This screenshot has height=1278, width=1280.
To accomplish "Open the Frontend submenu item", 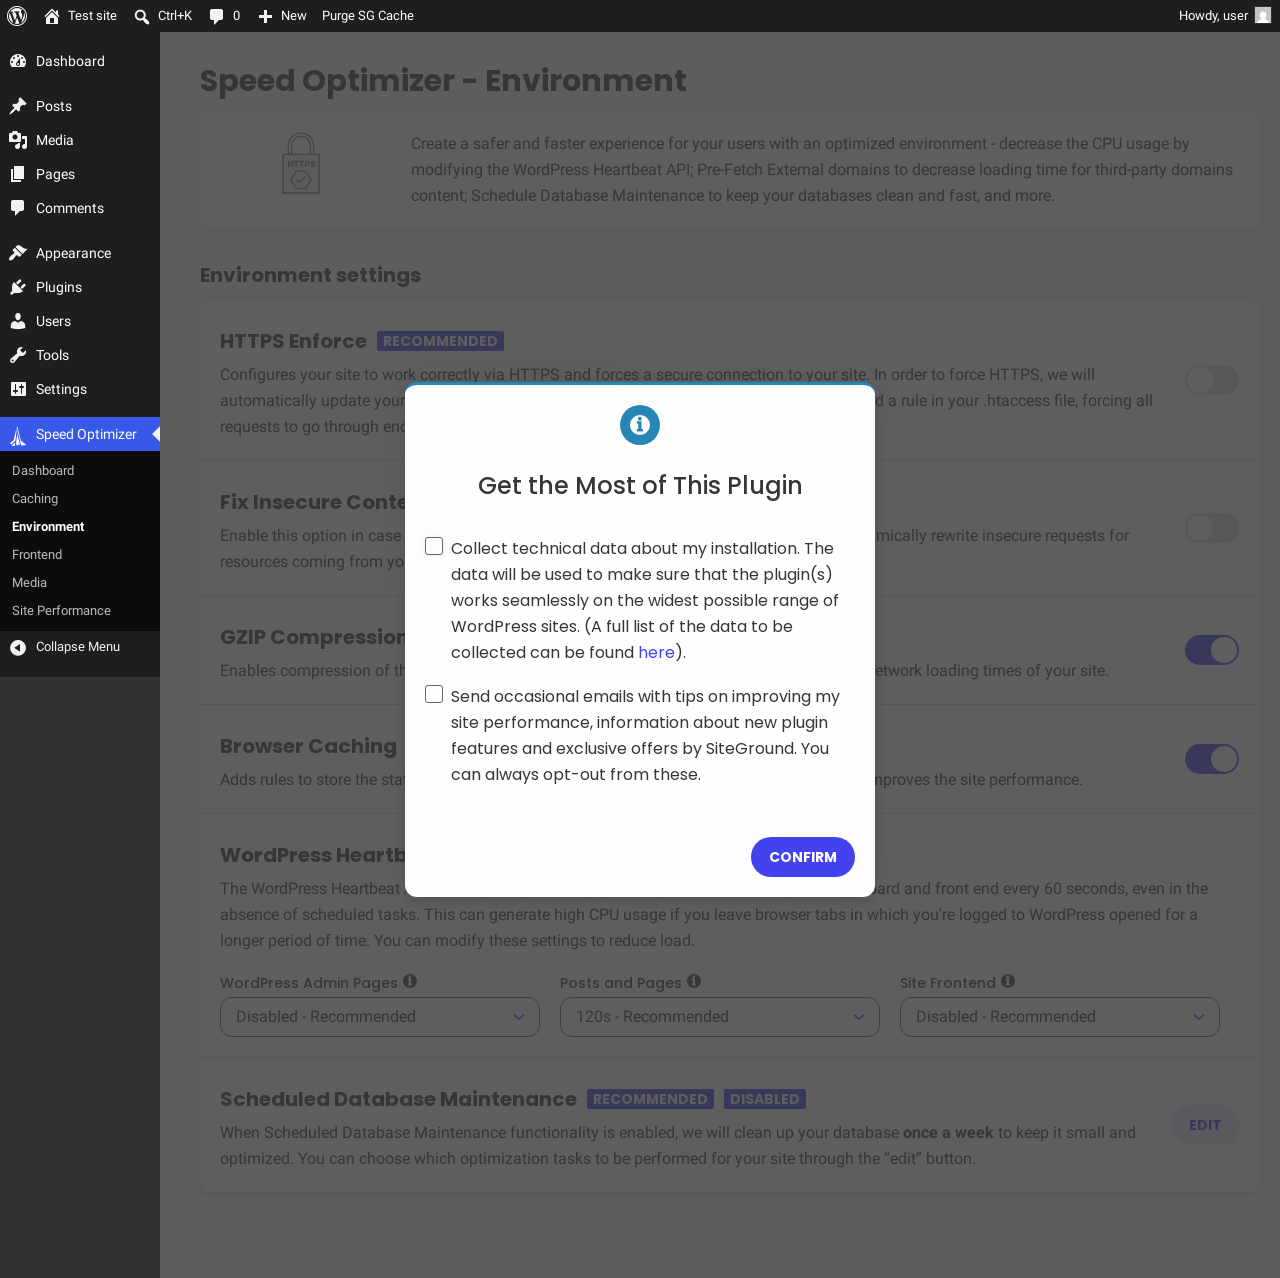I will pos(37,555).
